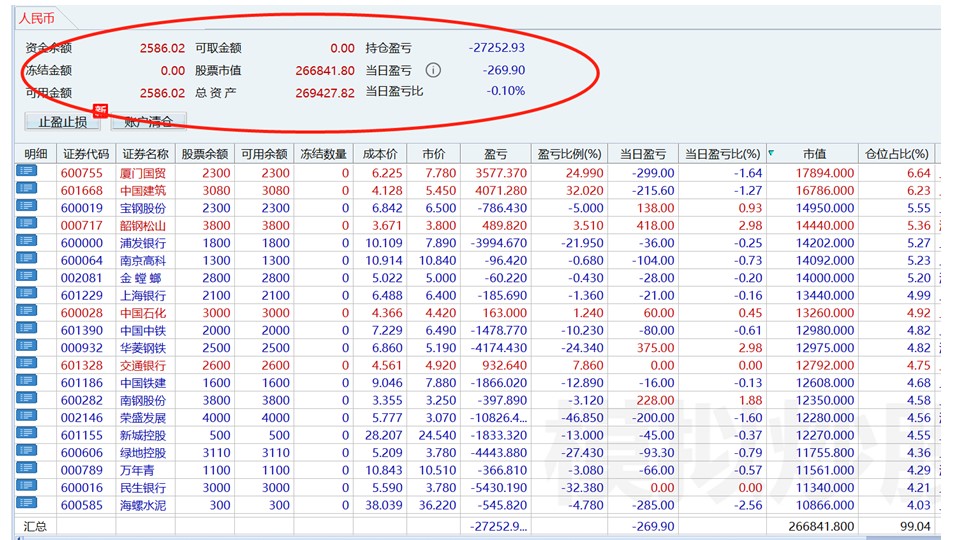Open detail icon for 600028 中国石化

pyautogui.click(x=26, y=310)
